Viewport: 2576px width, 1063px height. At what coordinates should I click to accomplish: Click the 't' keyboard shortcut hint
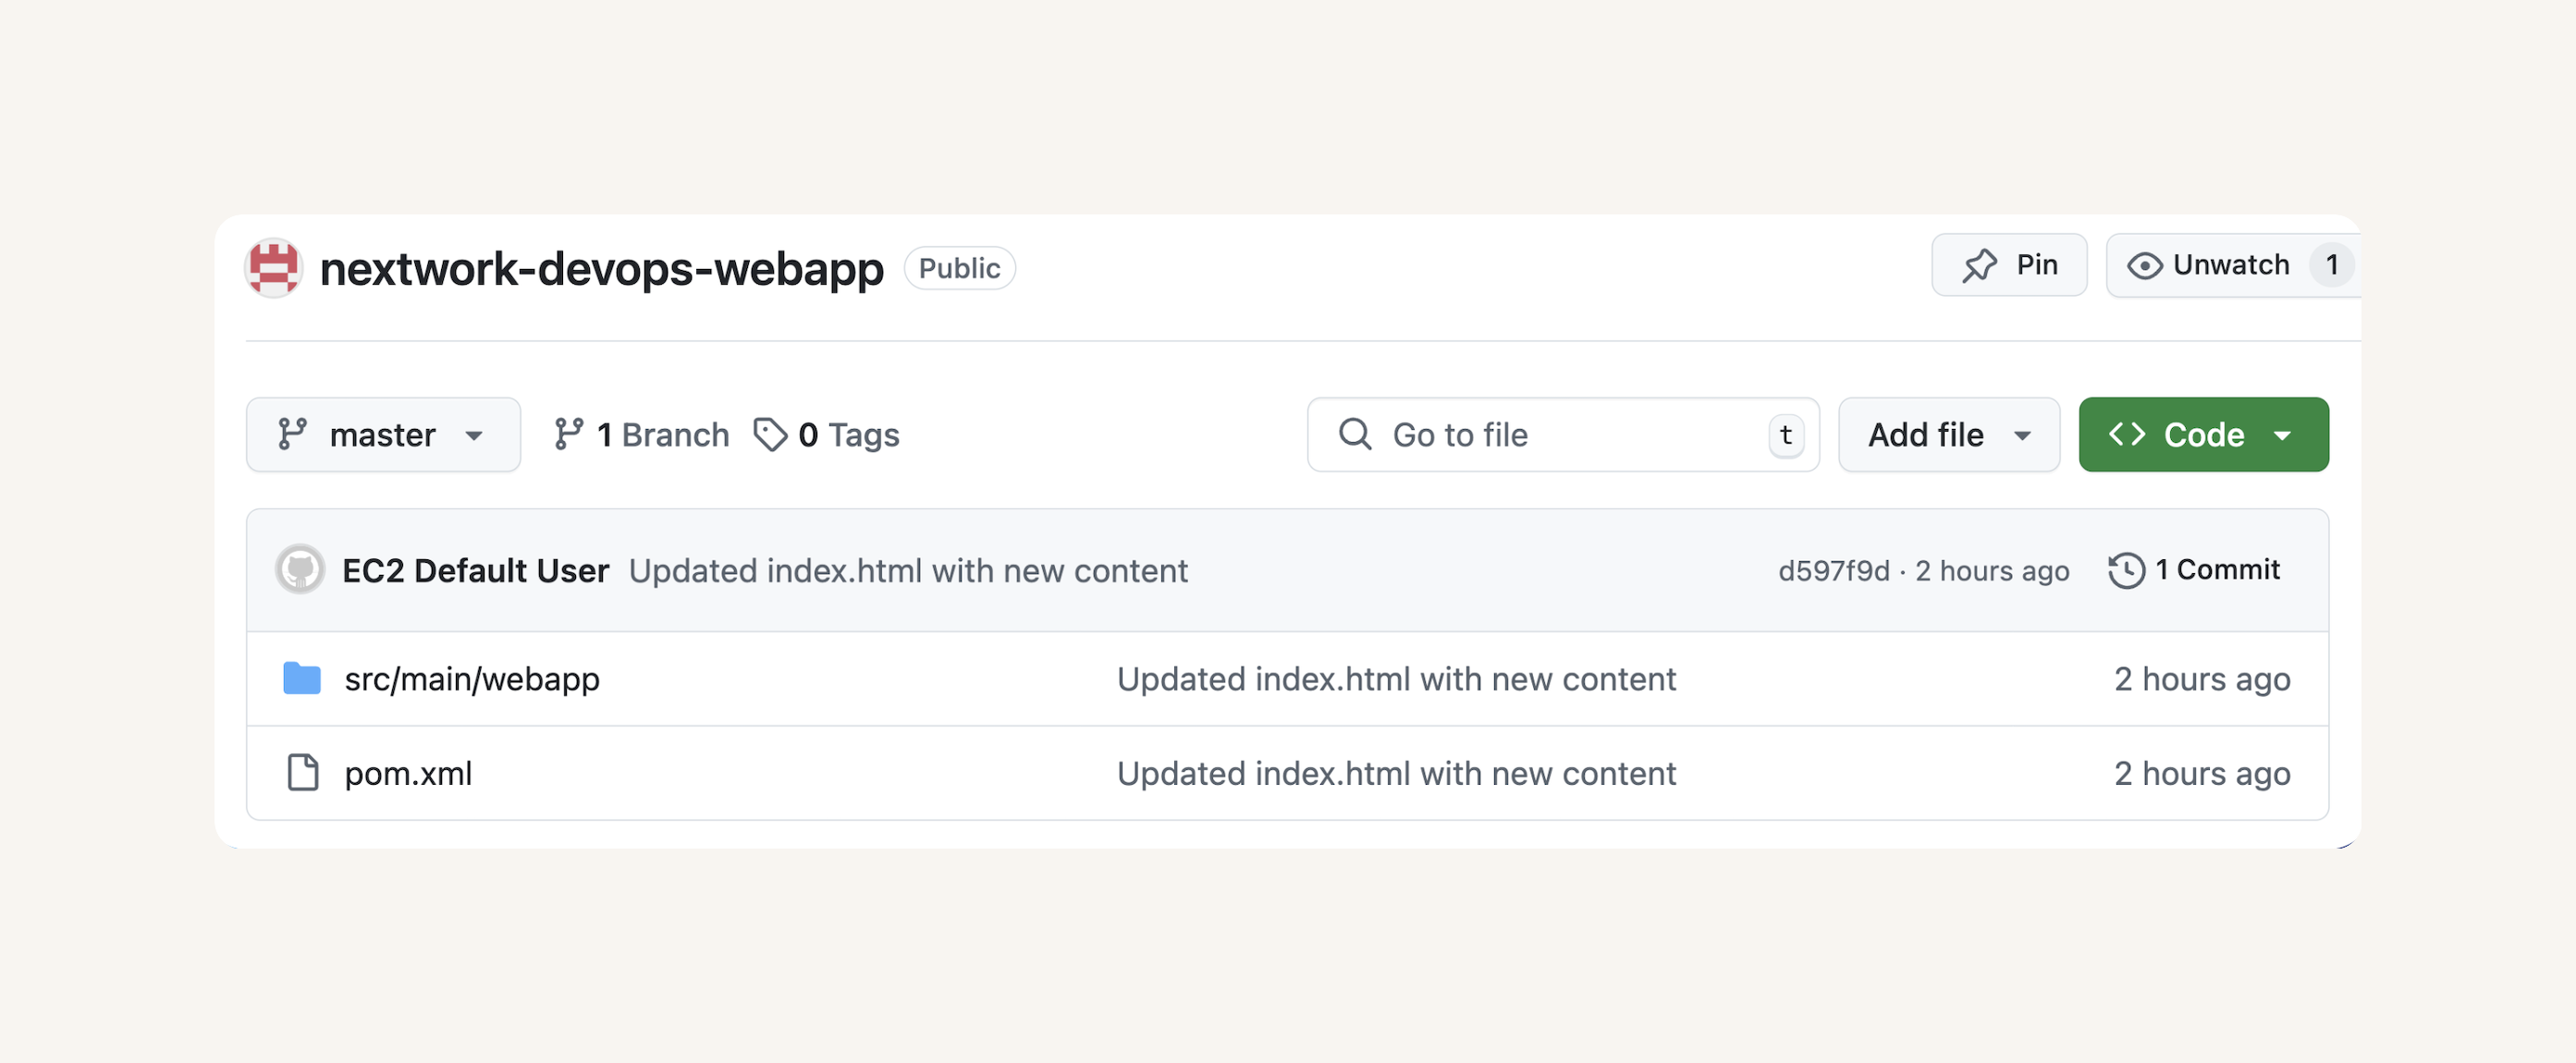(1785, 435)
